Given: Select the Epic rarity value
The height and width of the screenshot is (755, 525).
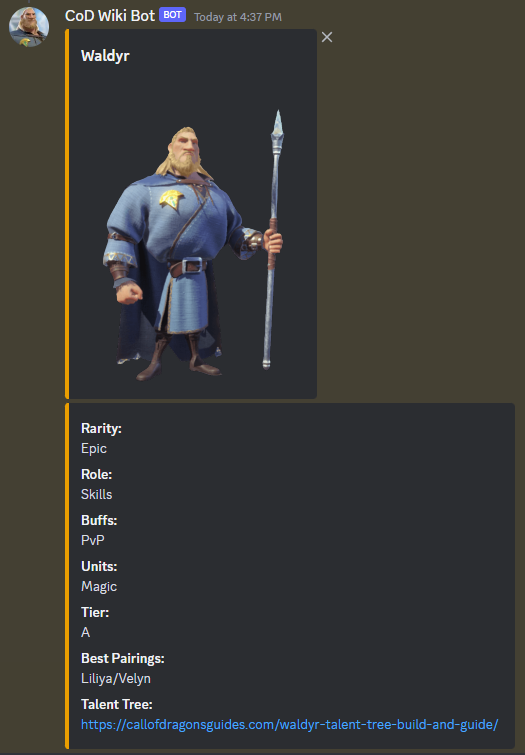Looking at the screenshot, I should [x=94, y=449].
